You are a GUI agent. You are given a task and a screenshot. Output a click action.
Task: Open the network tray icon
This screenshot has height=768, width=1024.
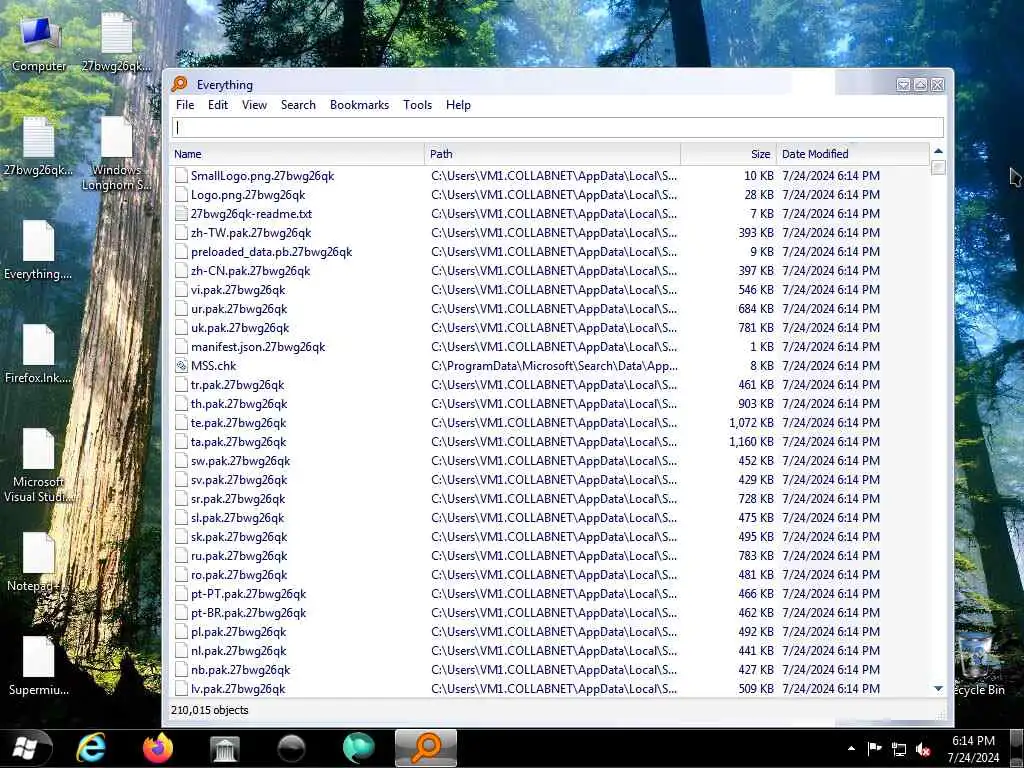(x=899, y=749)
